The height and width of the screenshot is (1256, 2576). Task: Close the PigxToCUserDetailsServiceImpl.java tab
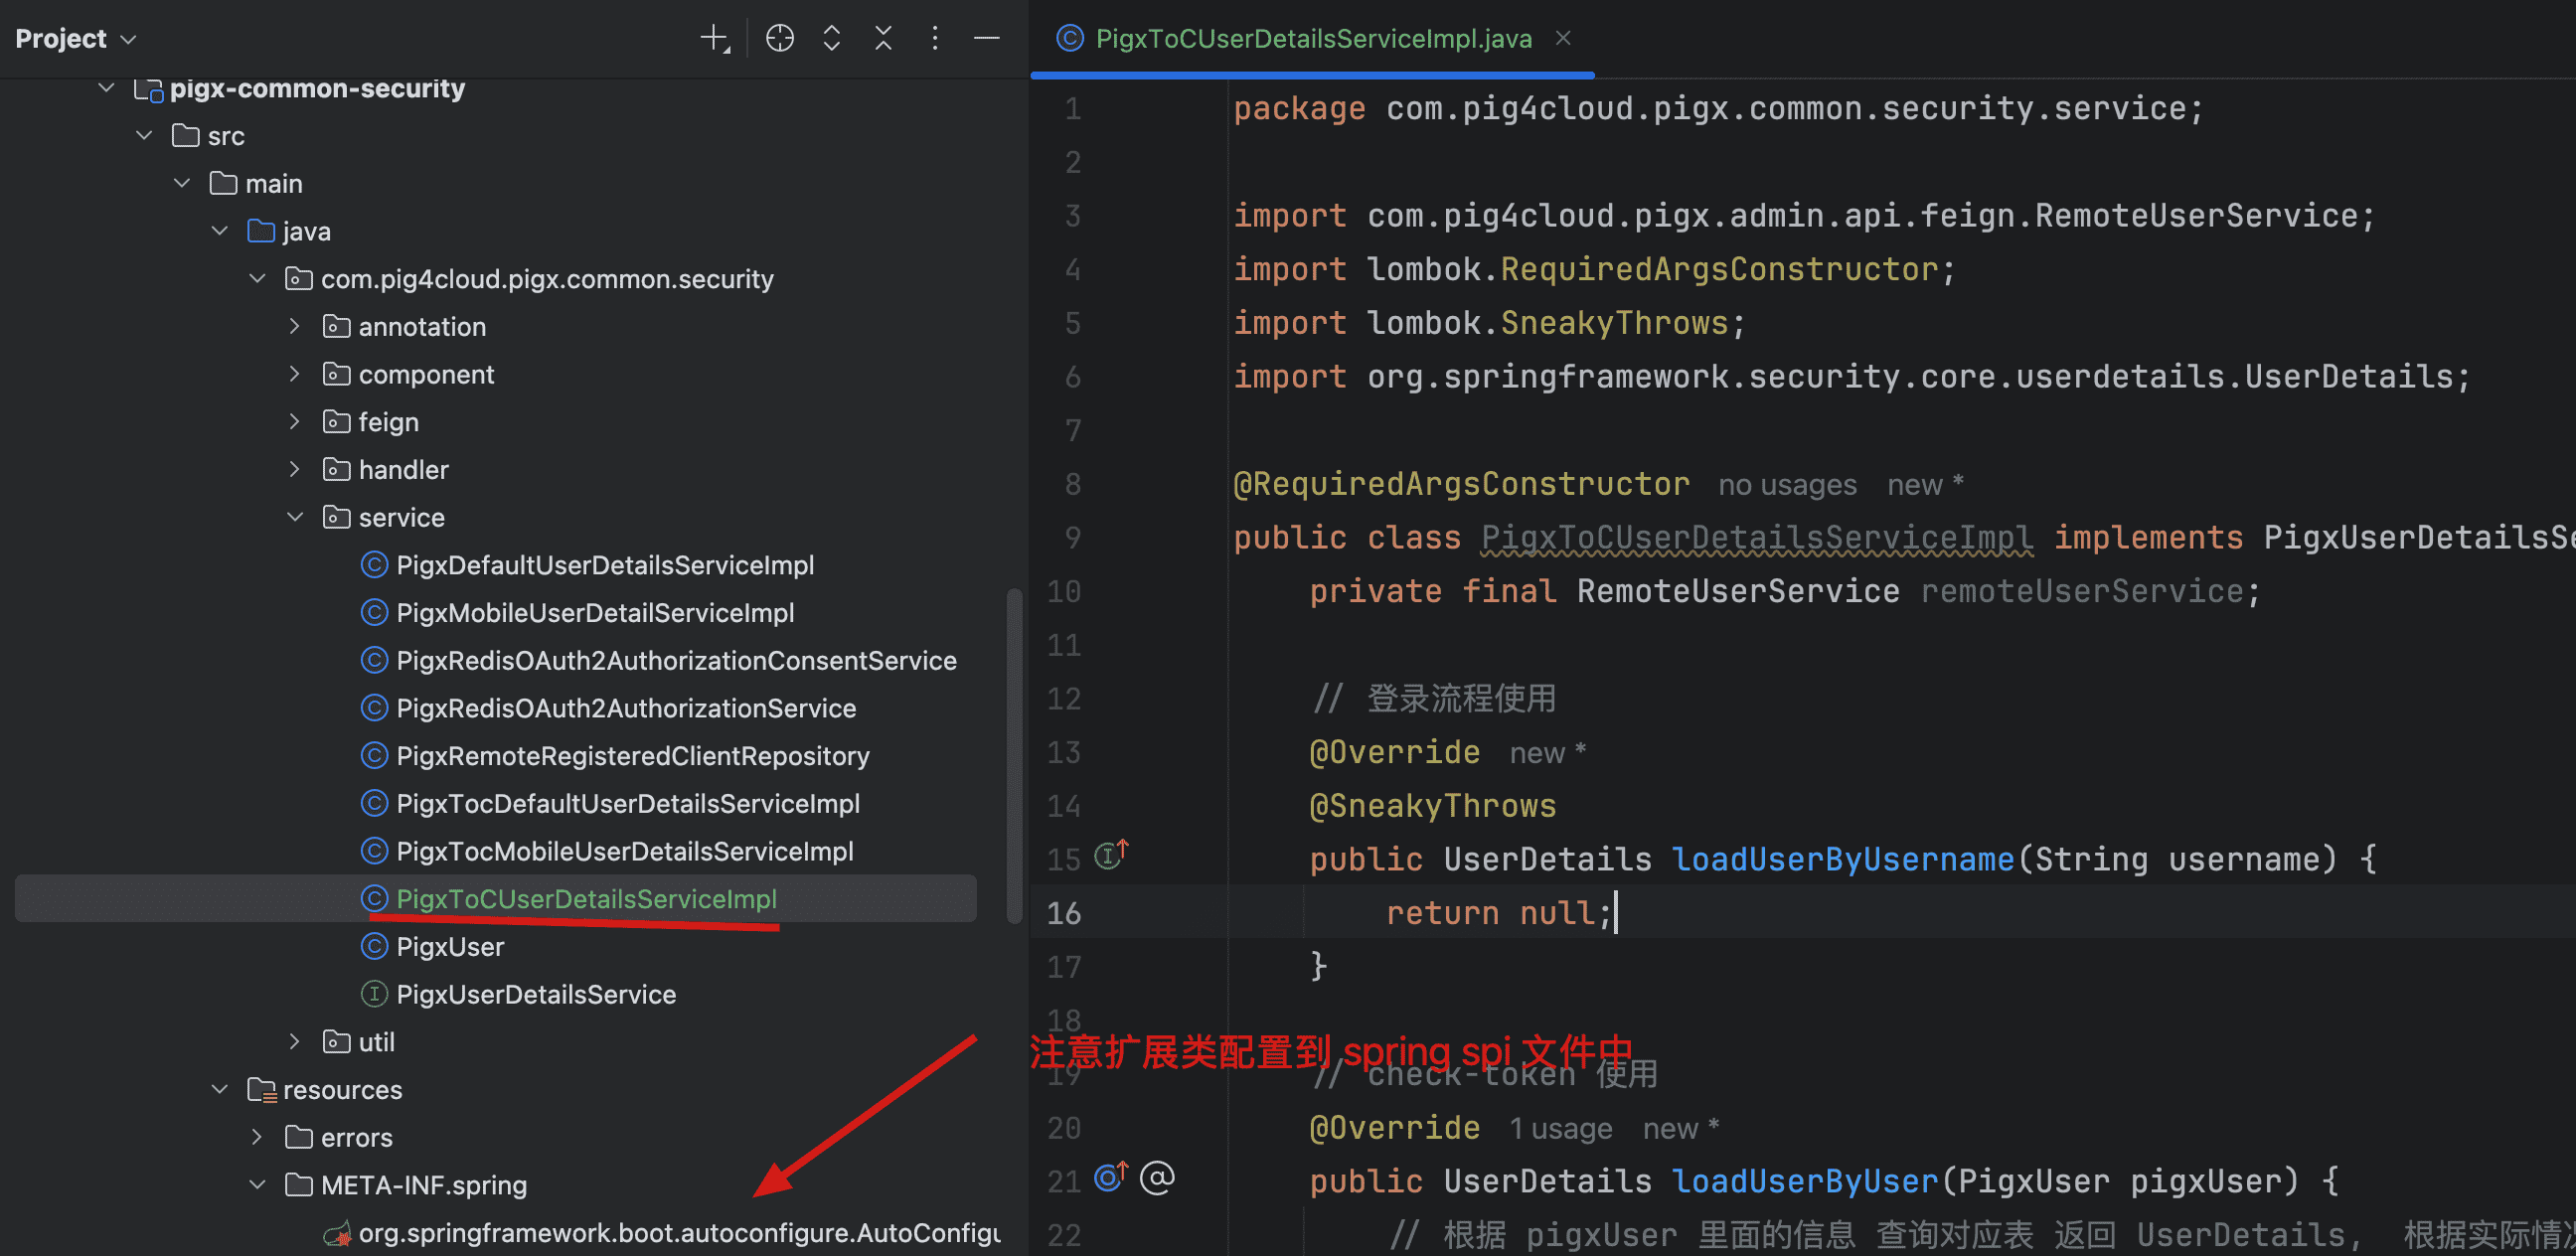[1563, 38]
